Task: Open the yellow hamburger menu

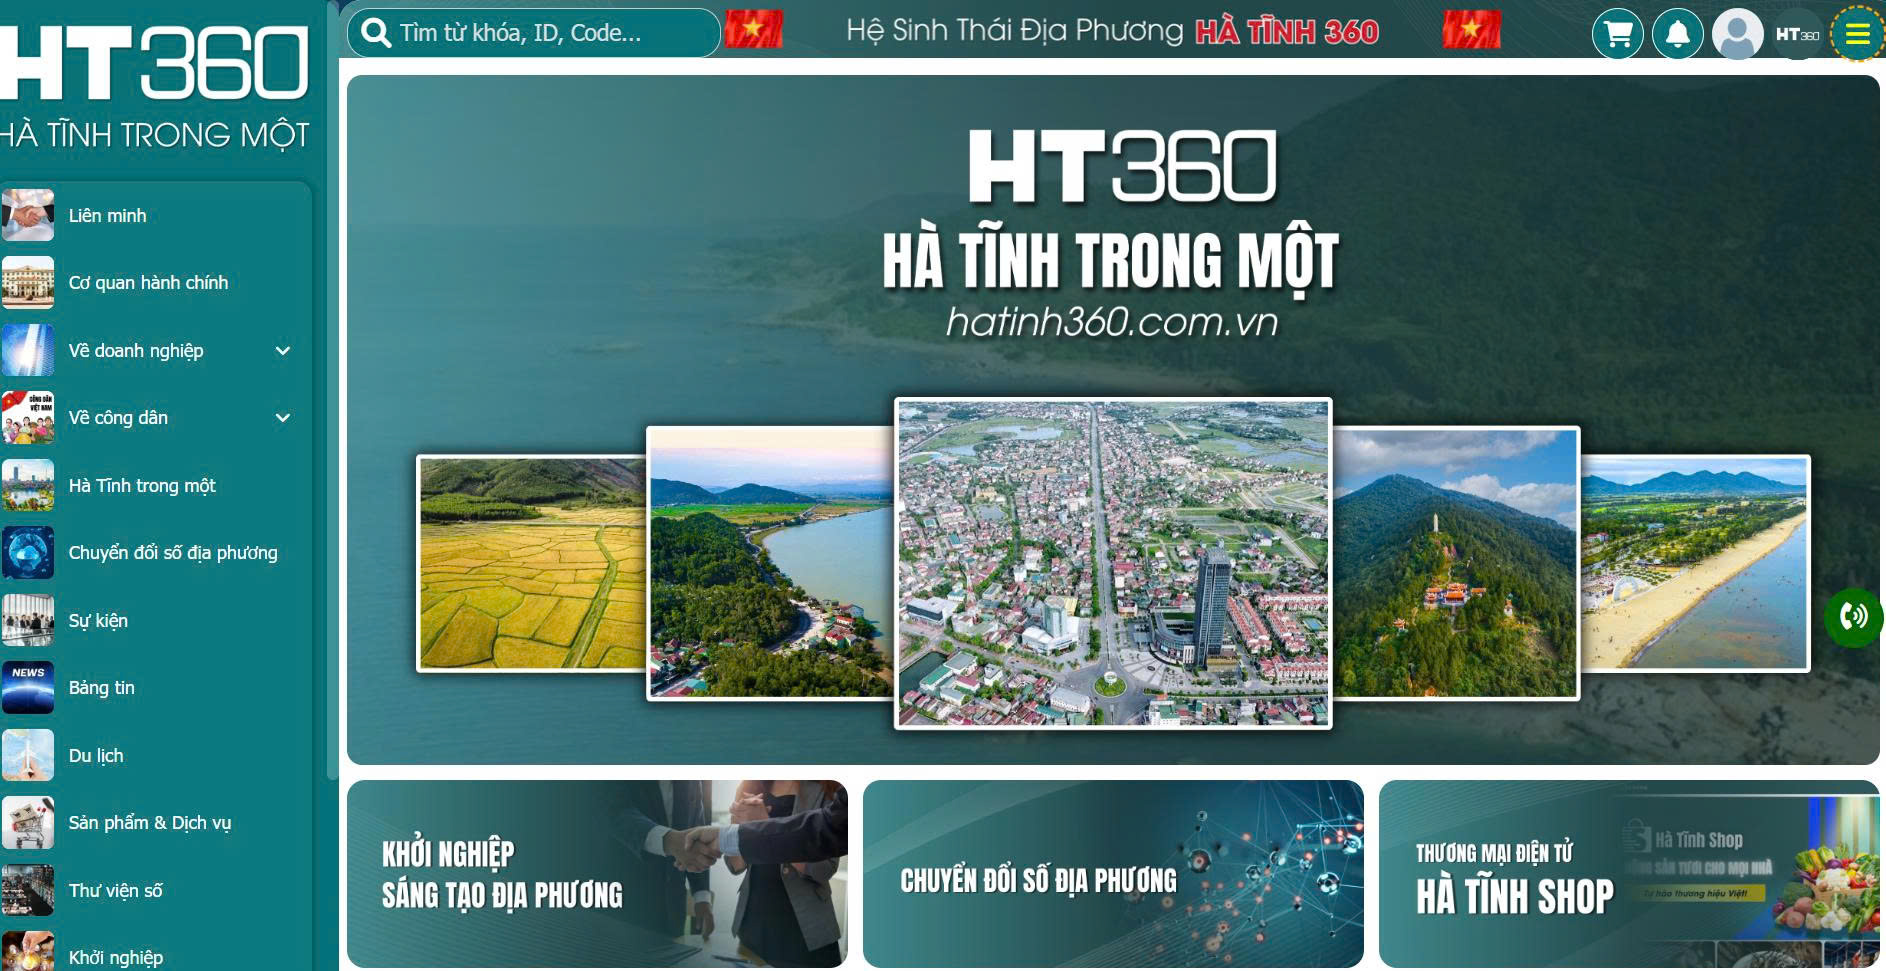Action: pos(1857,34)
